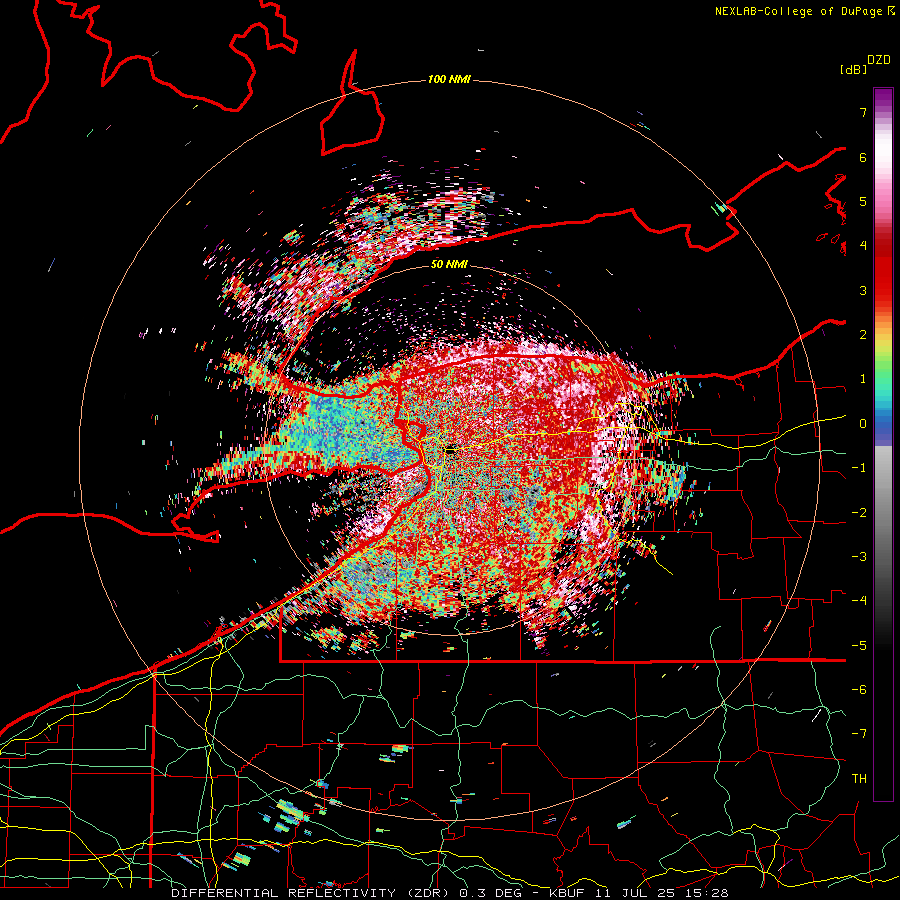The width and height of the screenshot is (900, 900).
Task: Select the "6" value on the color scale
Action: (863, 157)
